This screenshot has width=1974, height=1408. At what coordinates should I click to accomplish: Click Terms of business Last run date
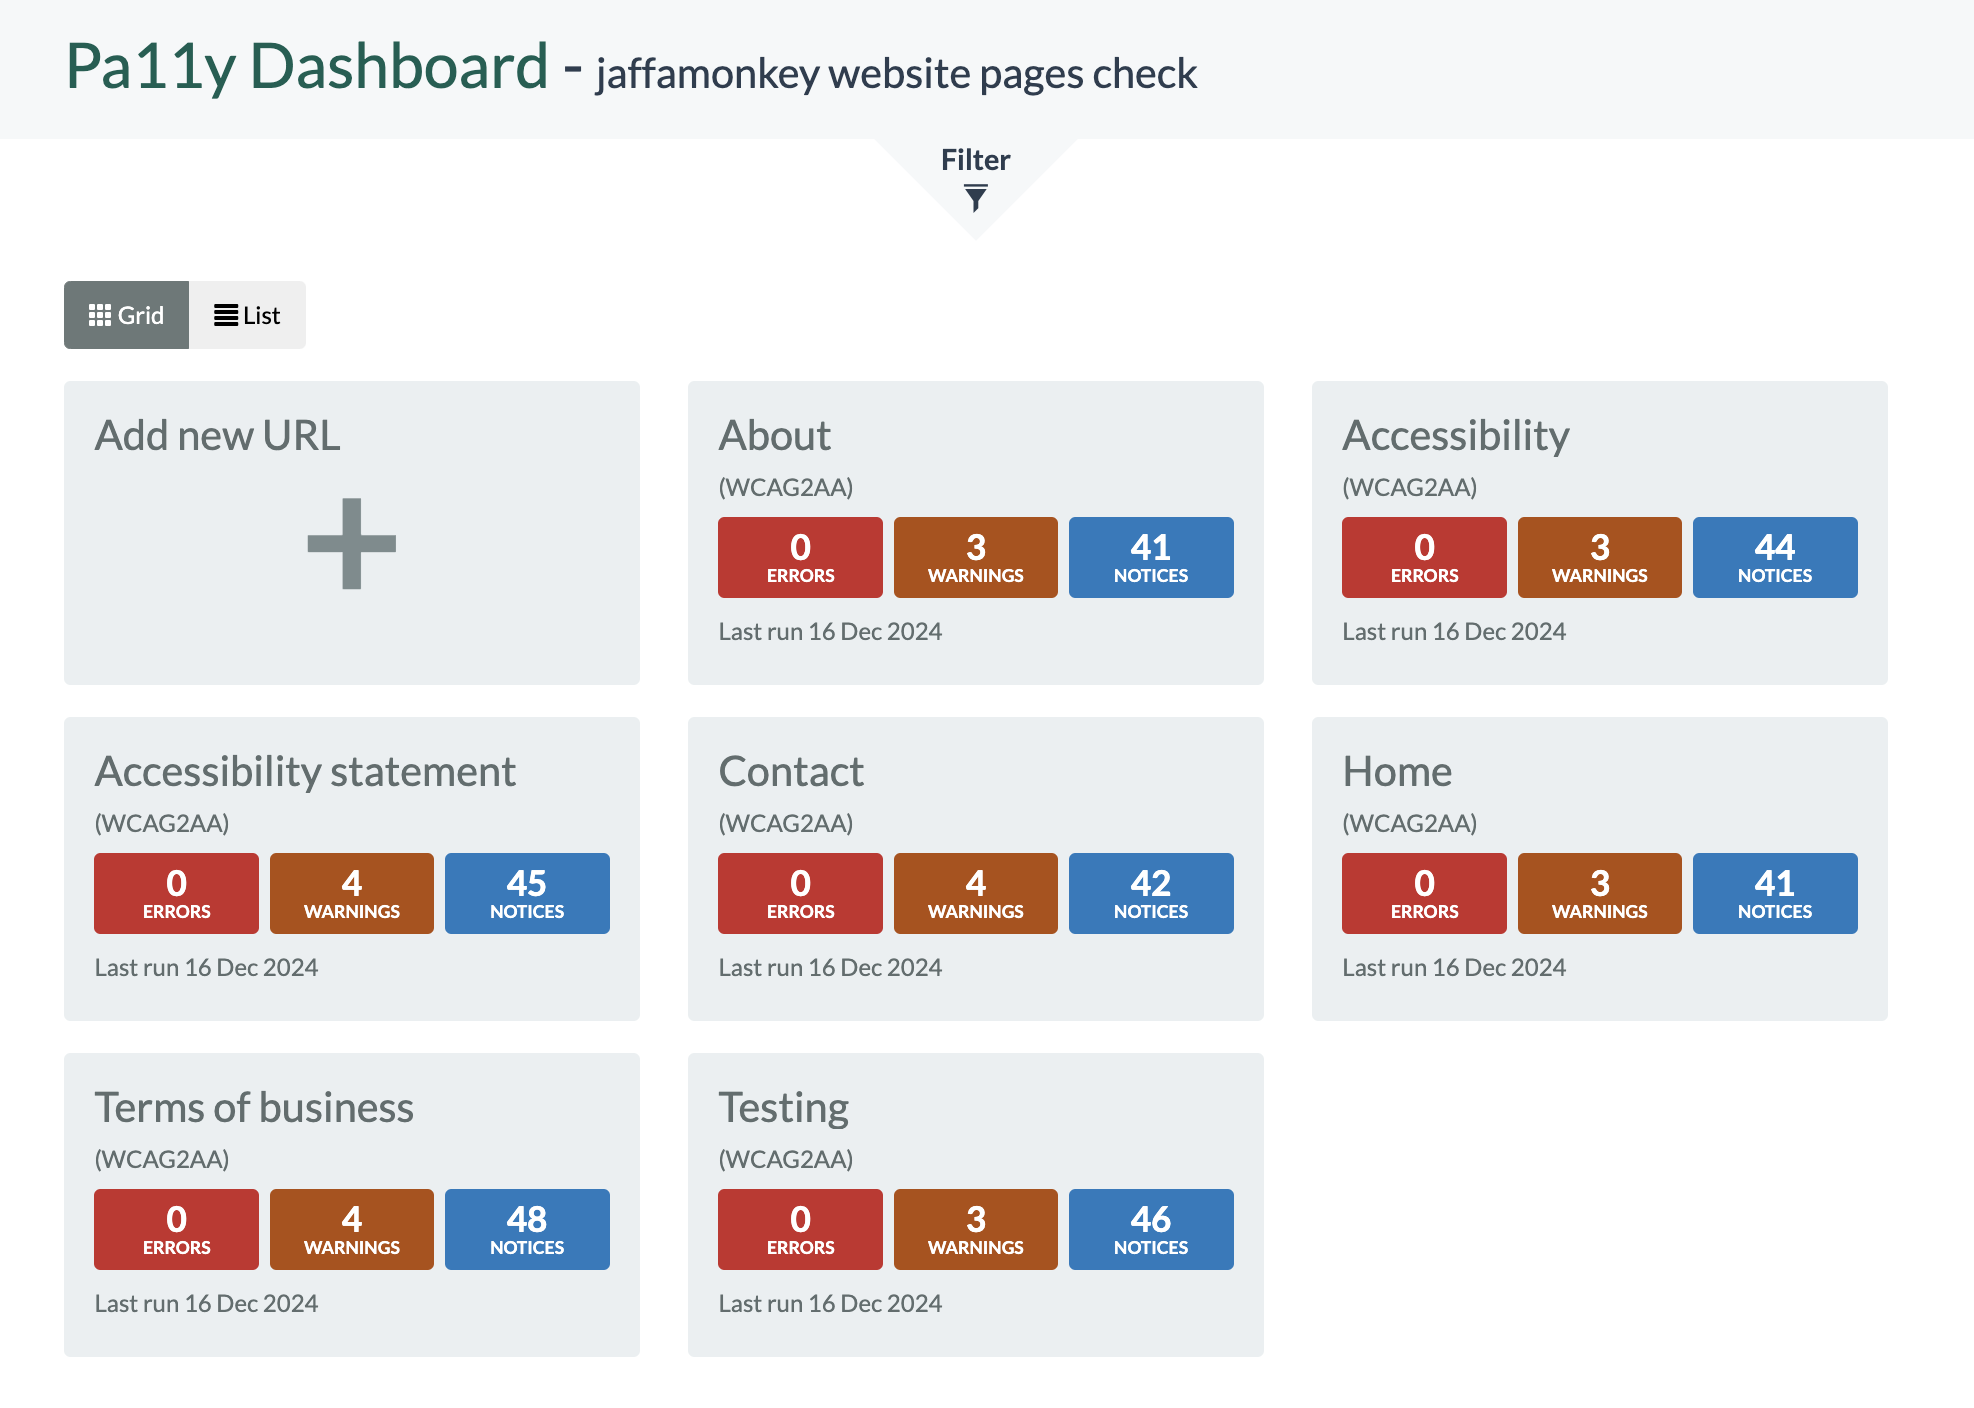click(x=206, y=1303)
